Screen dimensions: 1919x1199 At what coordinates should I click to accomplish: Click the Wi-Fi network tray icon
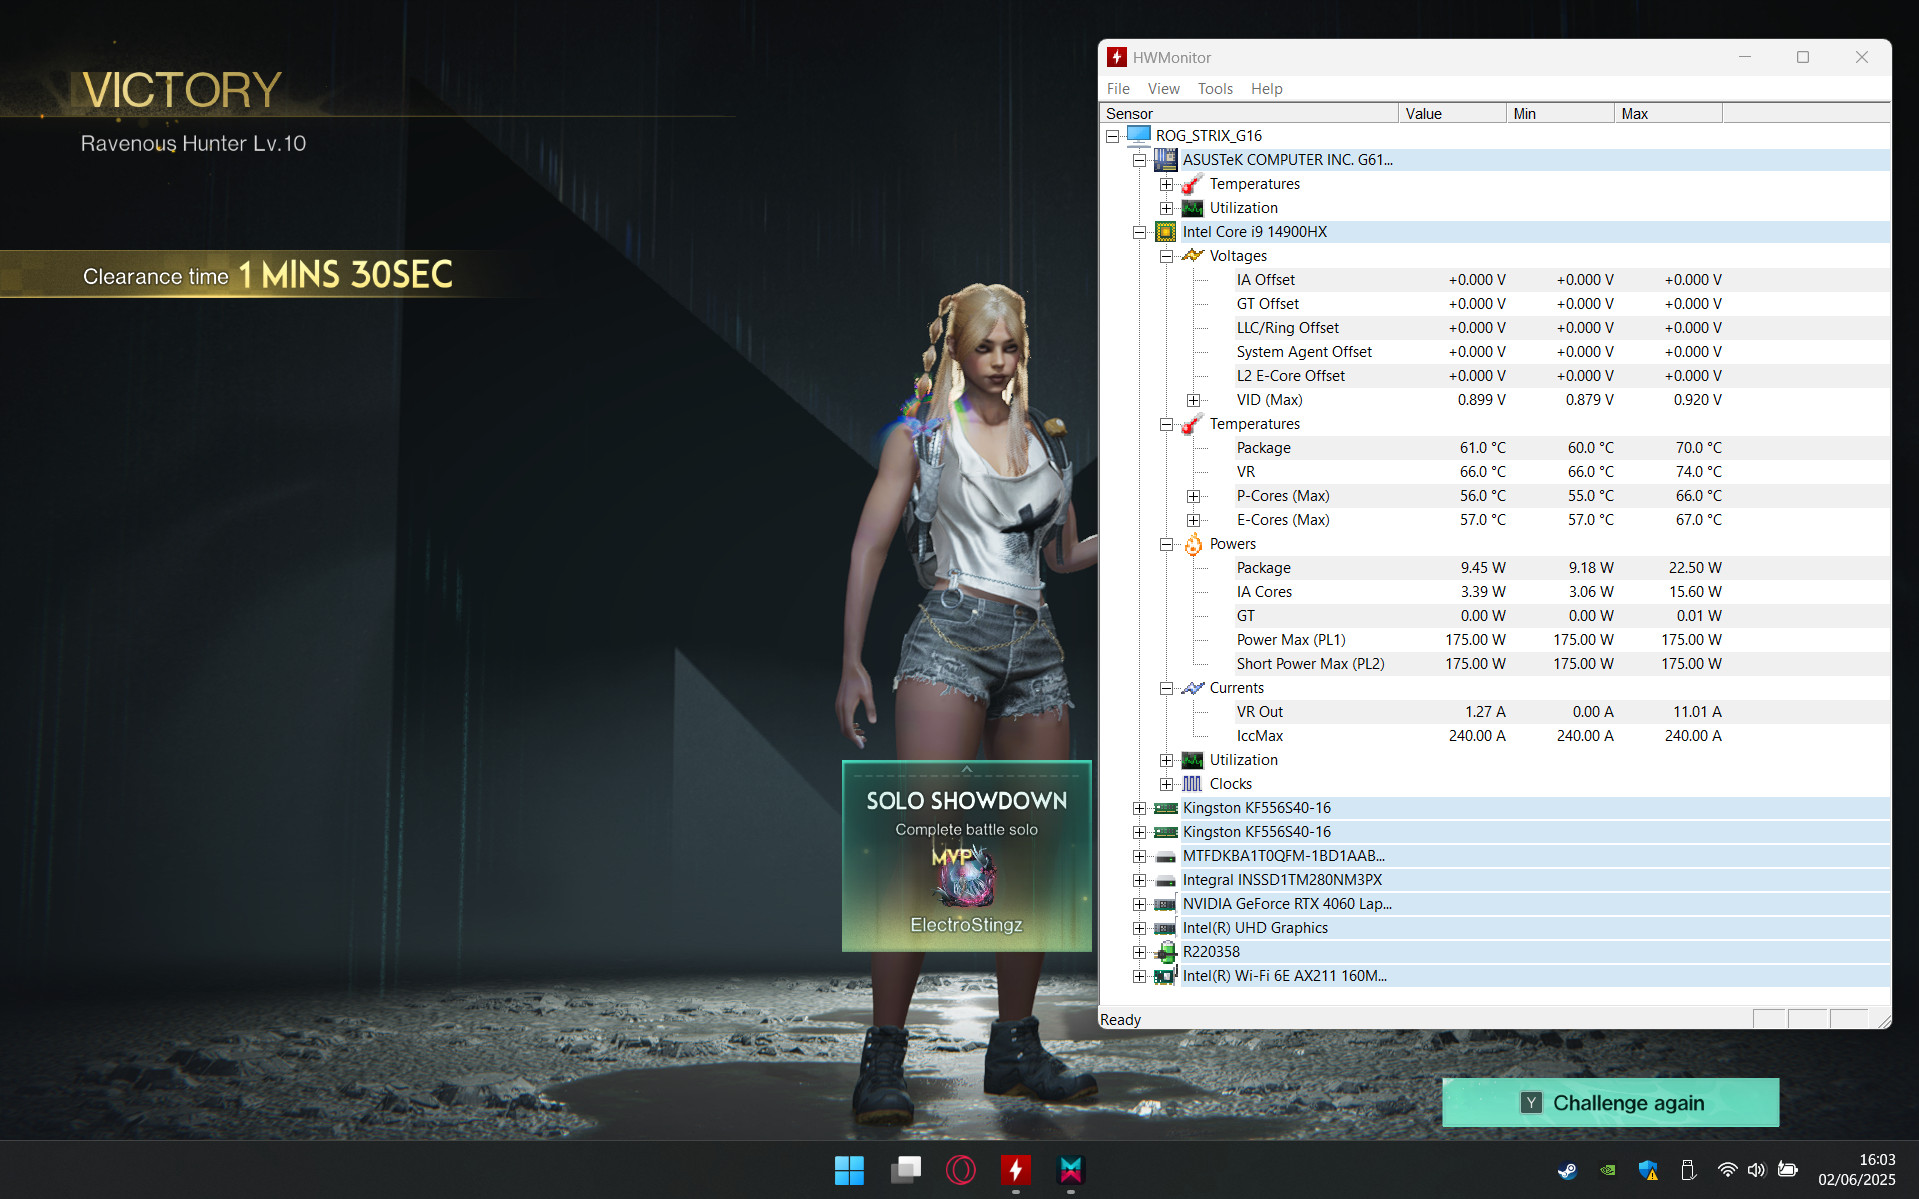coord(1727,1170)
